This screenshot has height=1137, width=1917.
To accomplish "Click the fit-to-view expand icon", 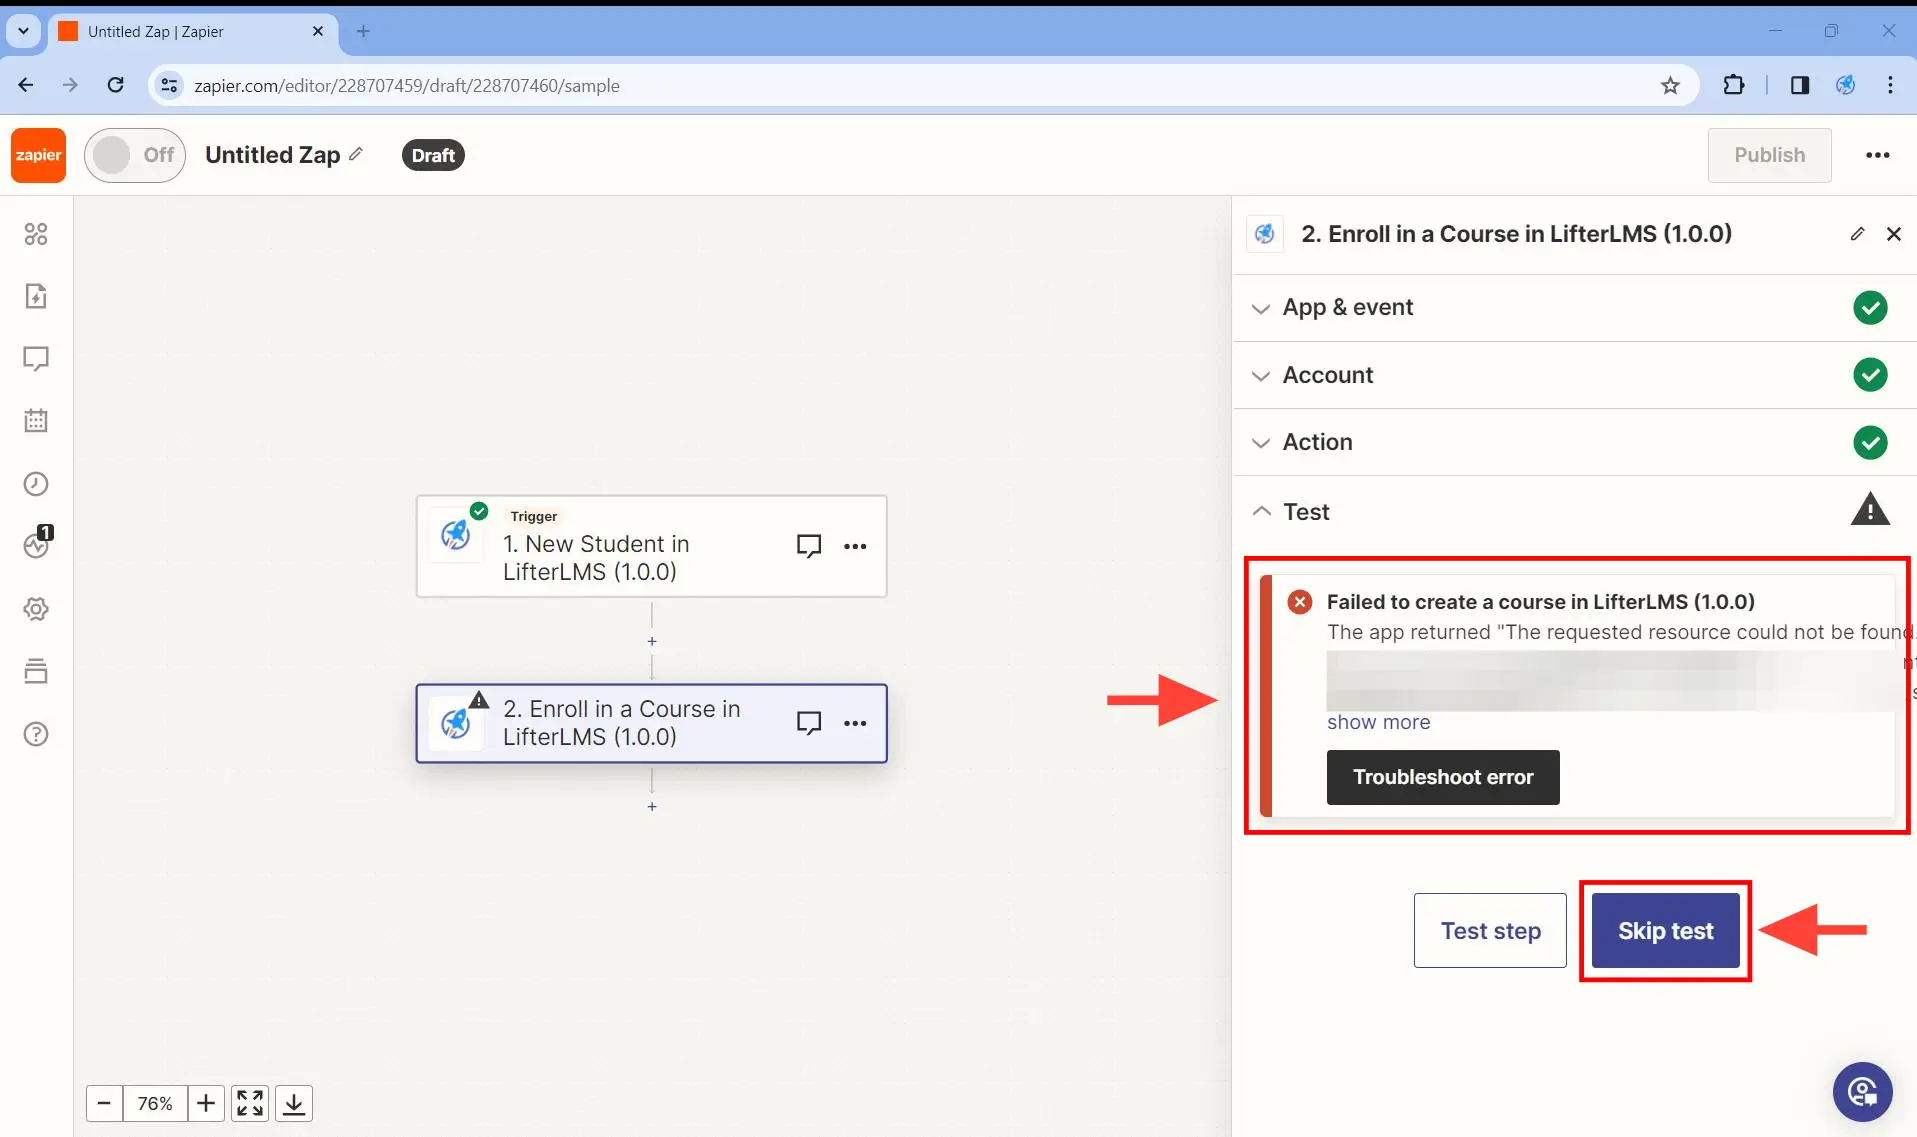I will pyautogui.click(x=250, y=1103).
